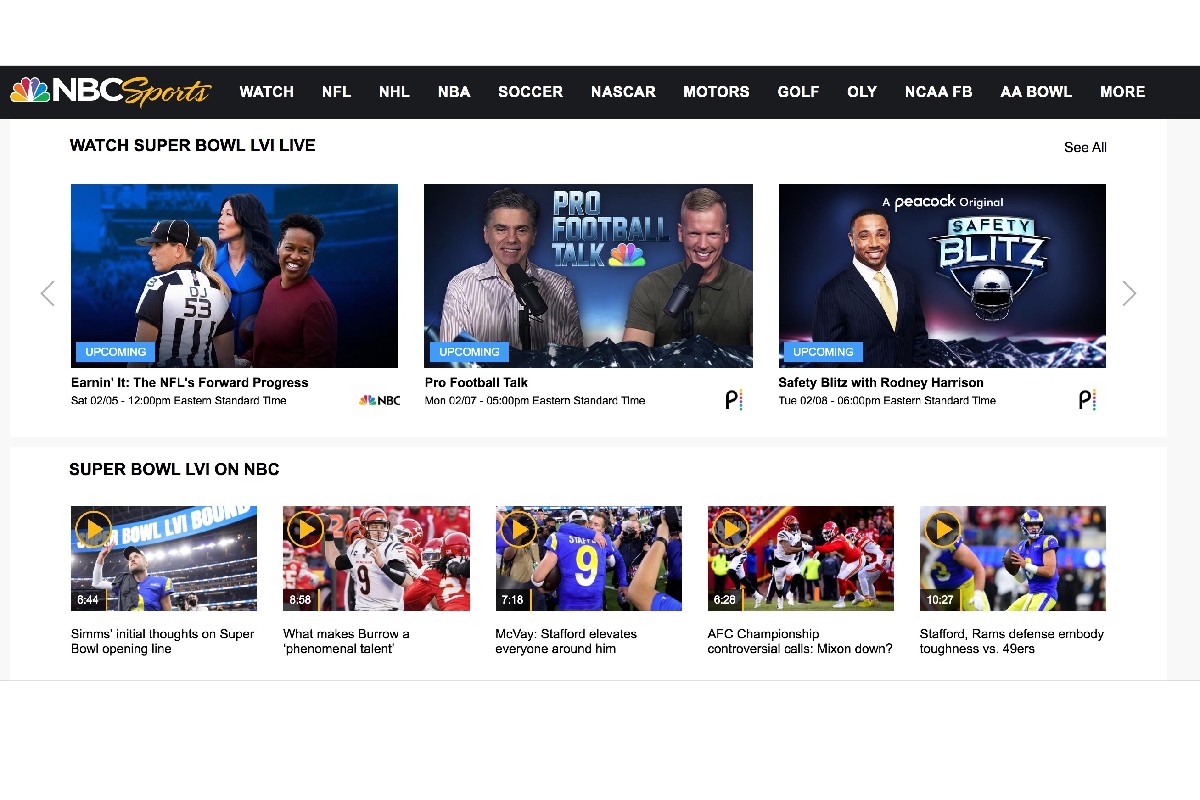Screen dimensions: 1200x800
Task: Click the NBC logo under Earnin' It
Action: click(x=380, y=400)
